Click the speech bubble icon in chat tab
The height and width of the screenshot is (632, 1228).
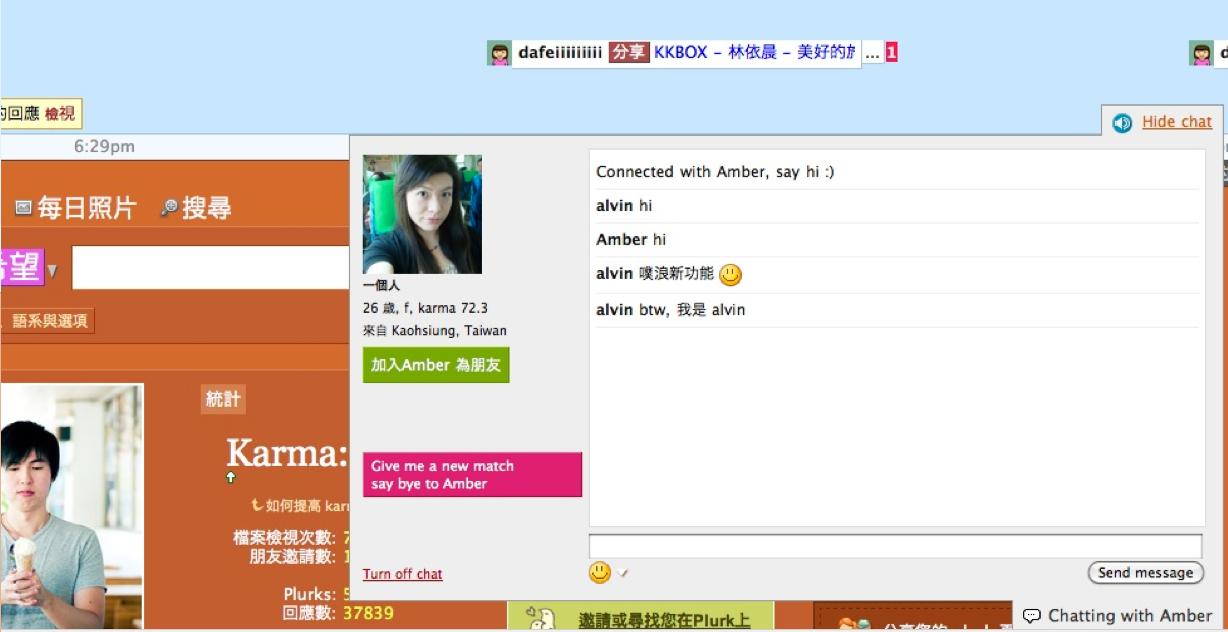(x=1032, y=617)
